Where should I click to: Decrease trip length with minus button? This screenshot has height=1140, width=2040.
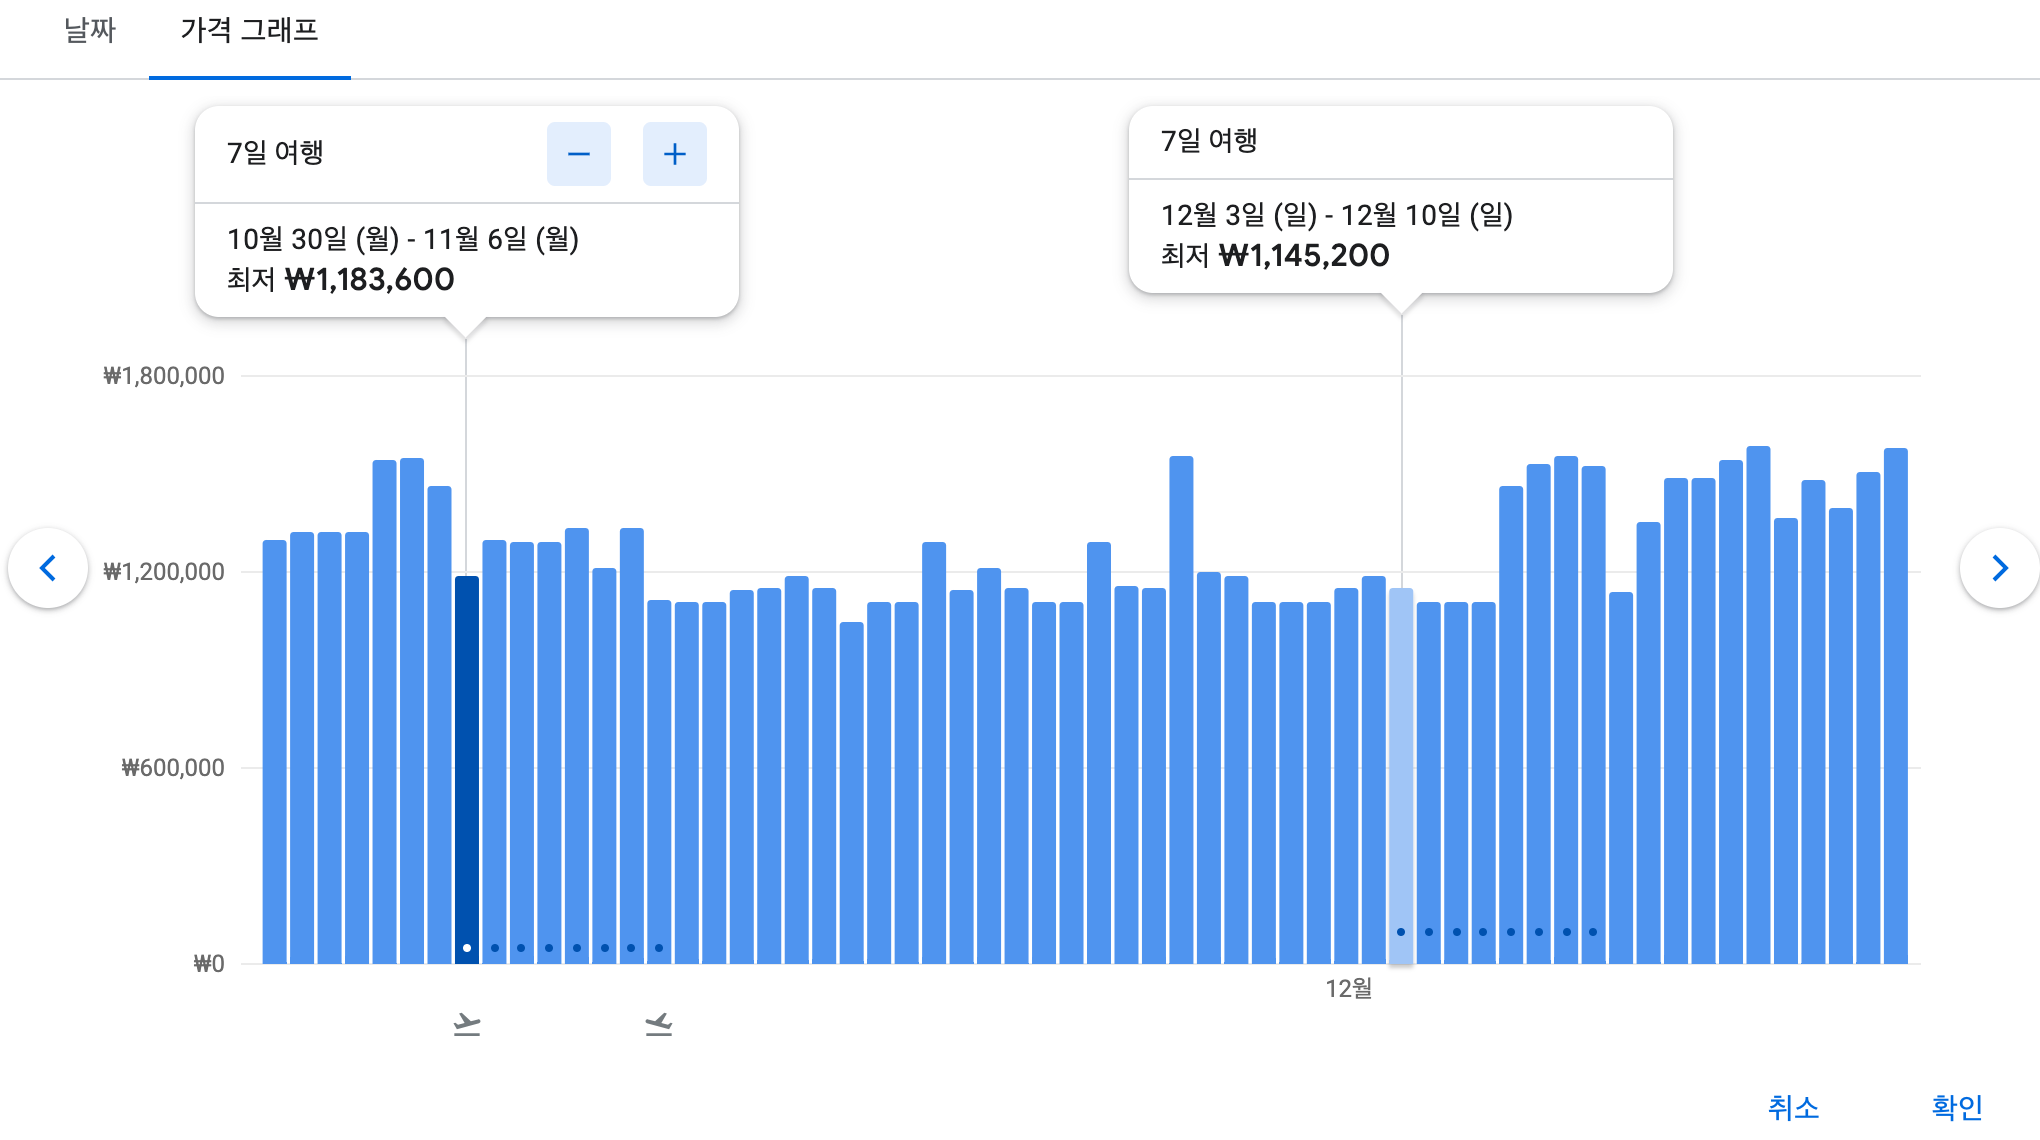pos(578,154)
